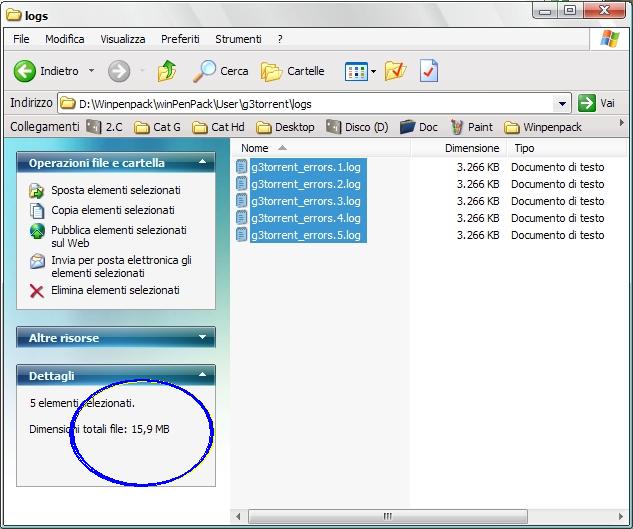Click the address bar path field
The image size is (633, 529).
click(x=307, y=104)
